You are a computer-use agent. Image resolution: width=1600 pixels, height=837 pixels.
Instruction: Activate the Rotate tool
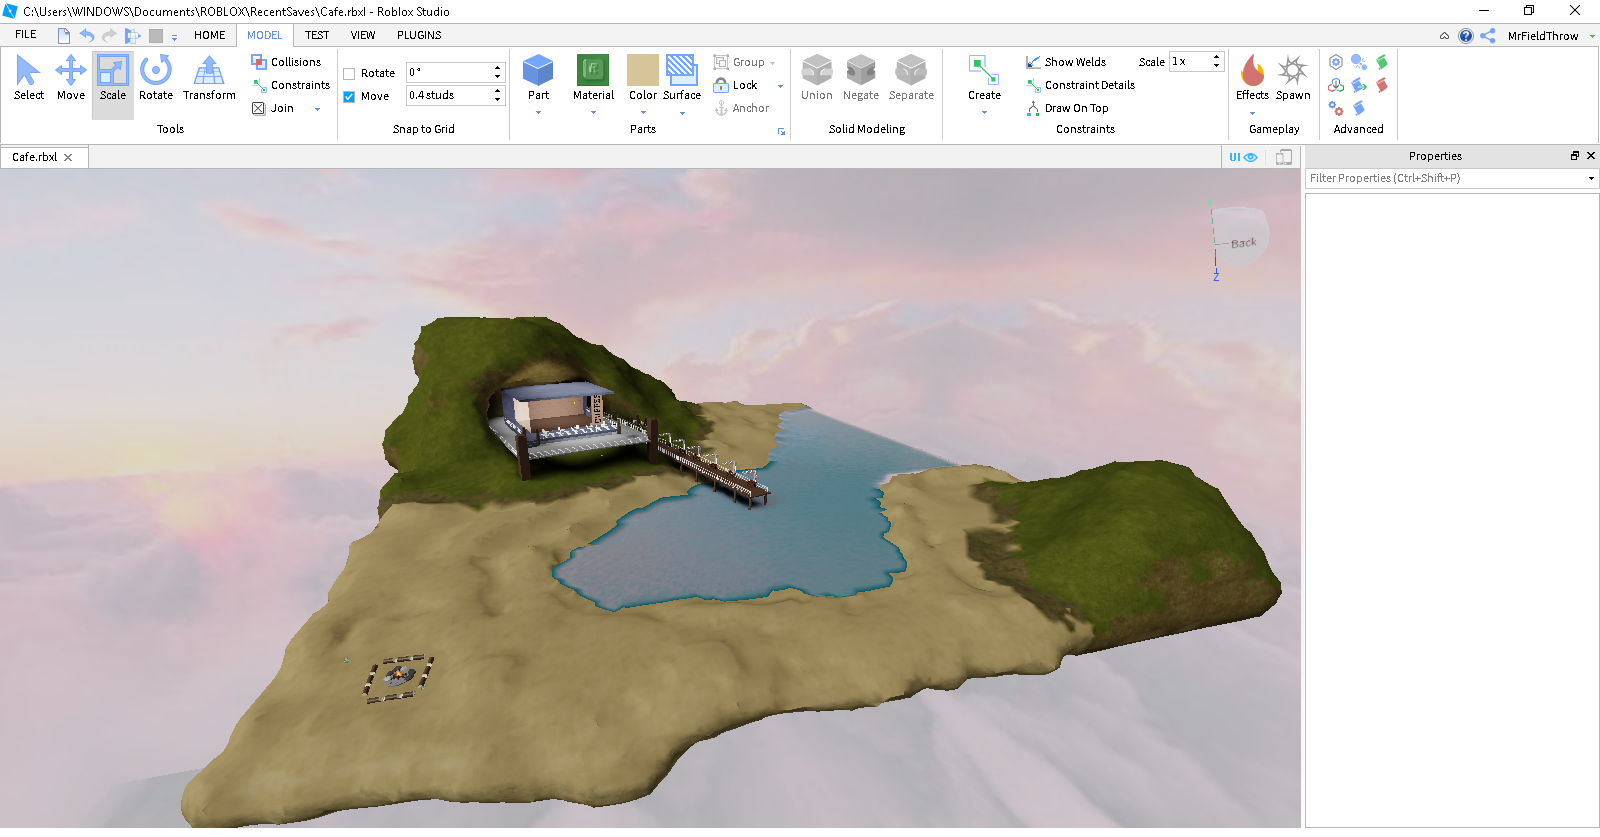coord(155,78)
